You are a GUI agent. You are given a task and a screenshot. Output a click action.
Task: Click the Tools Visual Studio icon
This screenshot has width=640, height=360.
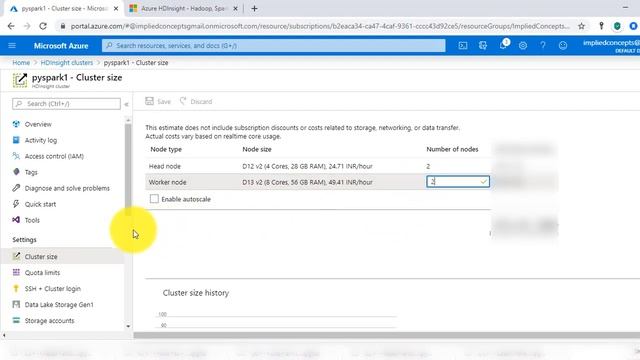[x=16, y=220]
